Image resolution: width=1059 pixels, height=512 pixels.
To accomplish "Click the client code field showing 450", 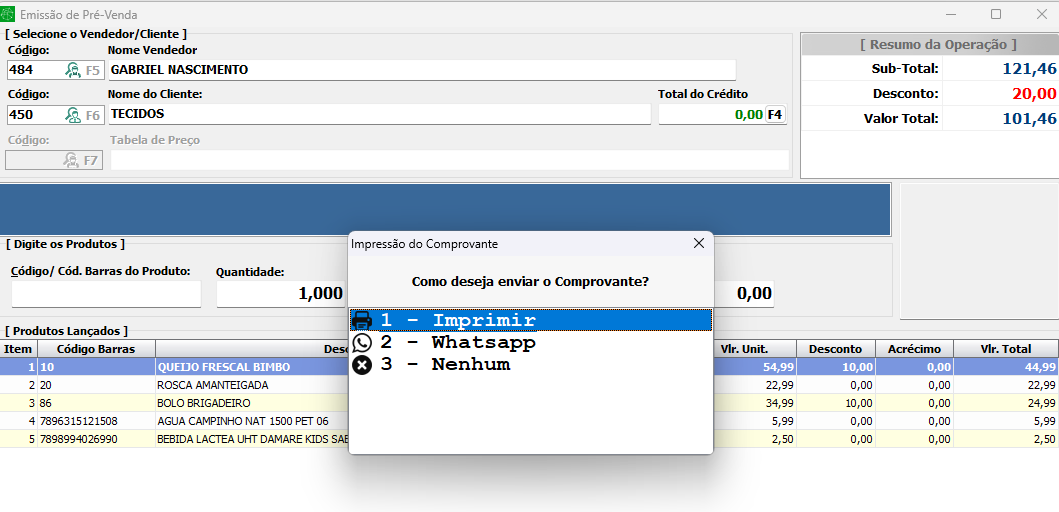I will (33, 115).
